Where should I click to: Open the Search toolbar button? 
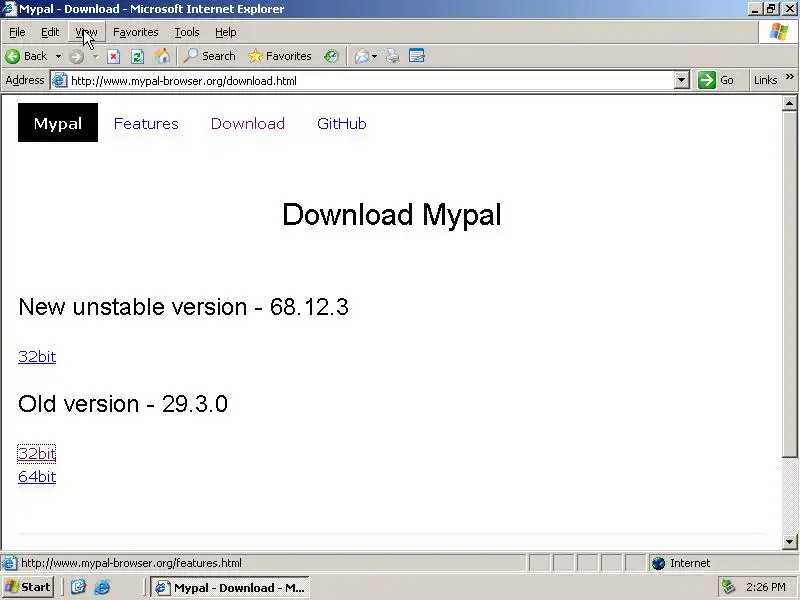(210, 56)
